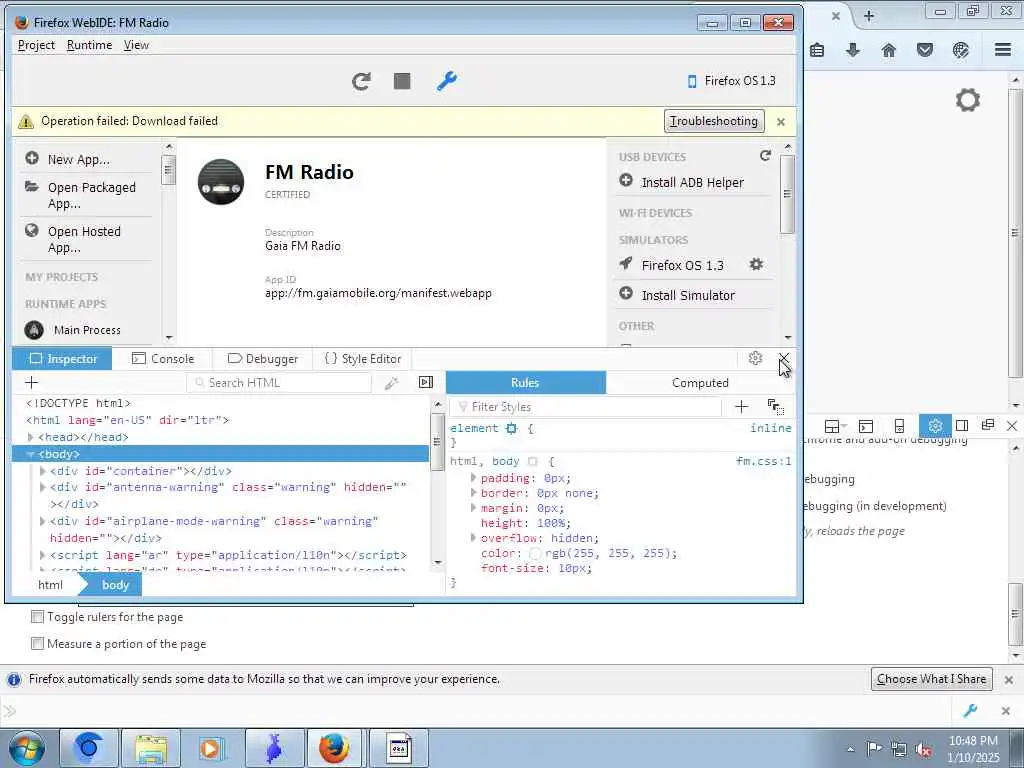The width and height of the screenshot is (1024, 768).
Task: Click Install Simulator
Action: tap(688, 295)
